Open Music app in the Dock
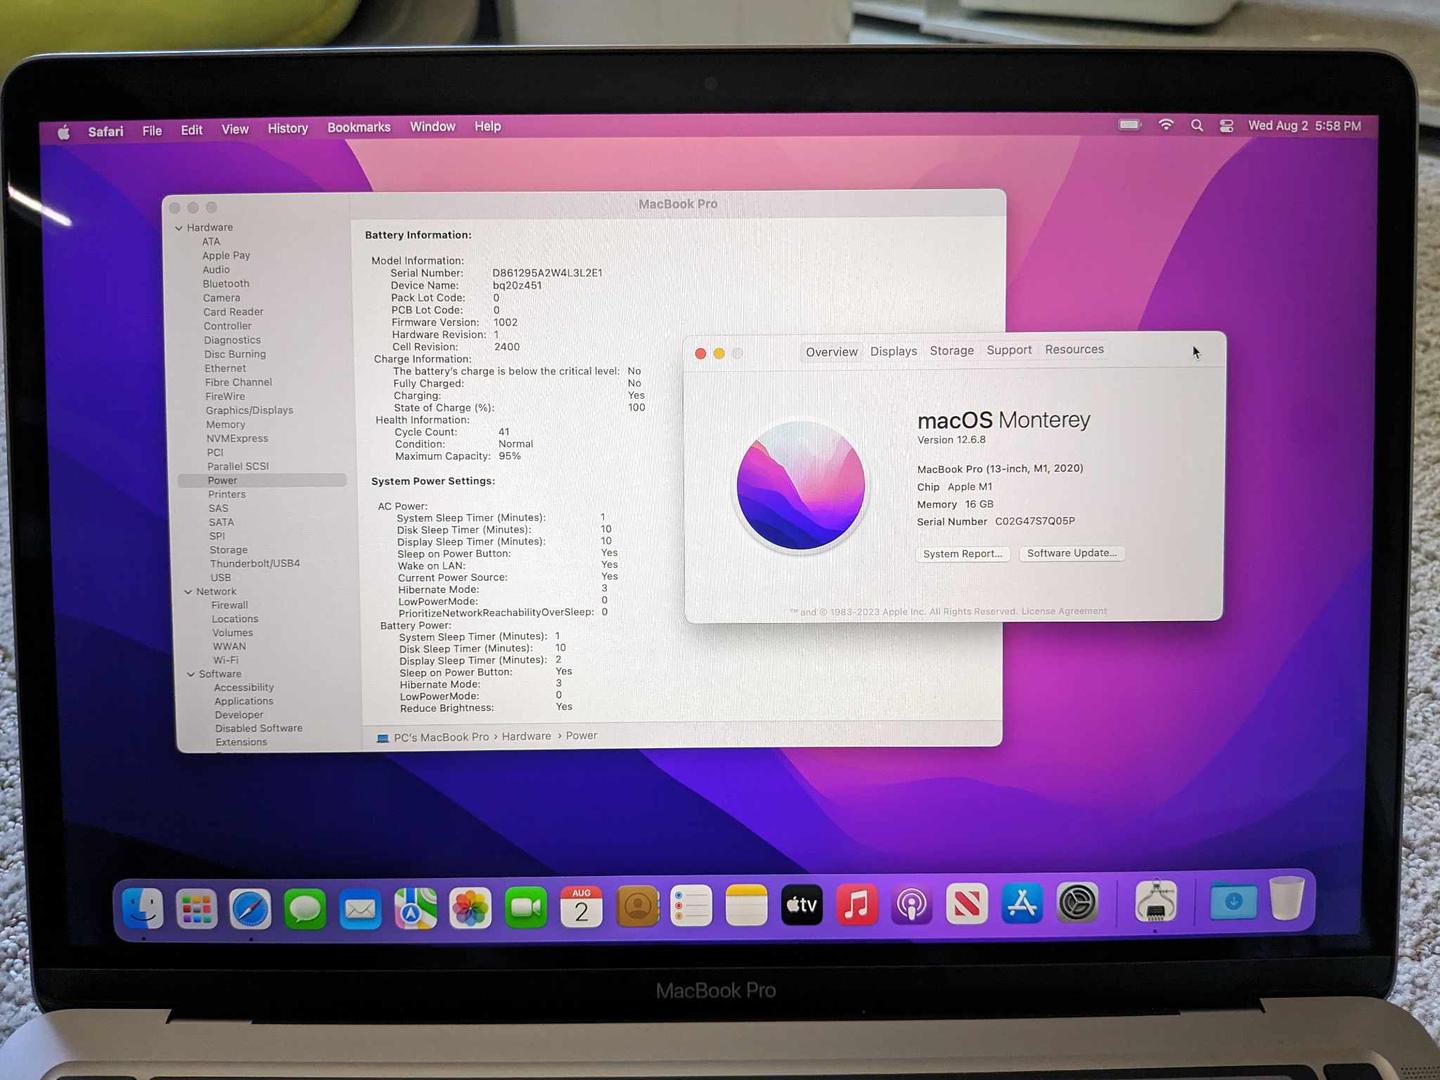 (857, 905)
